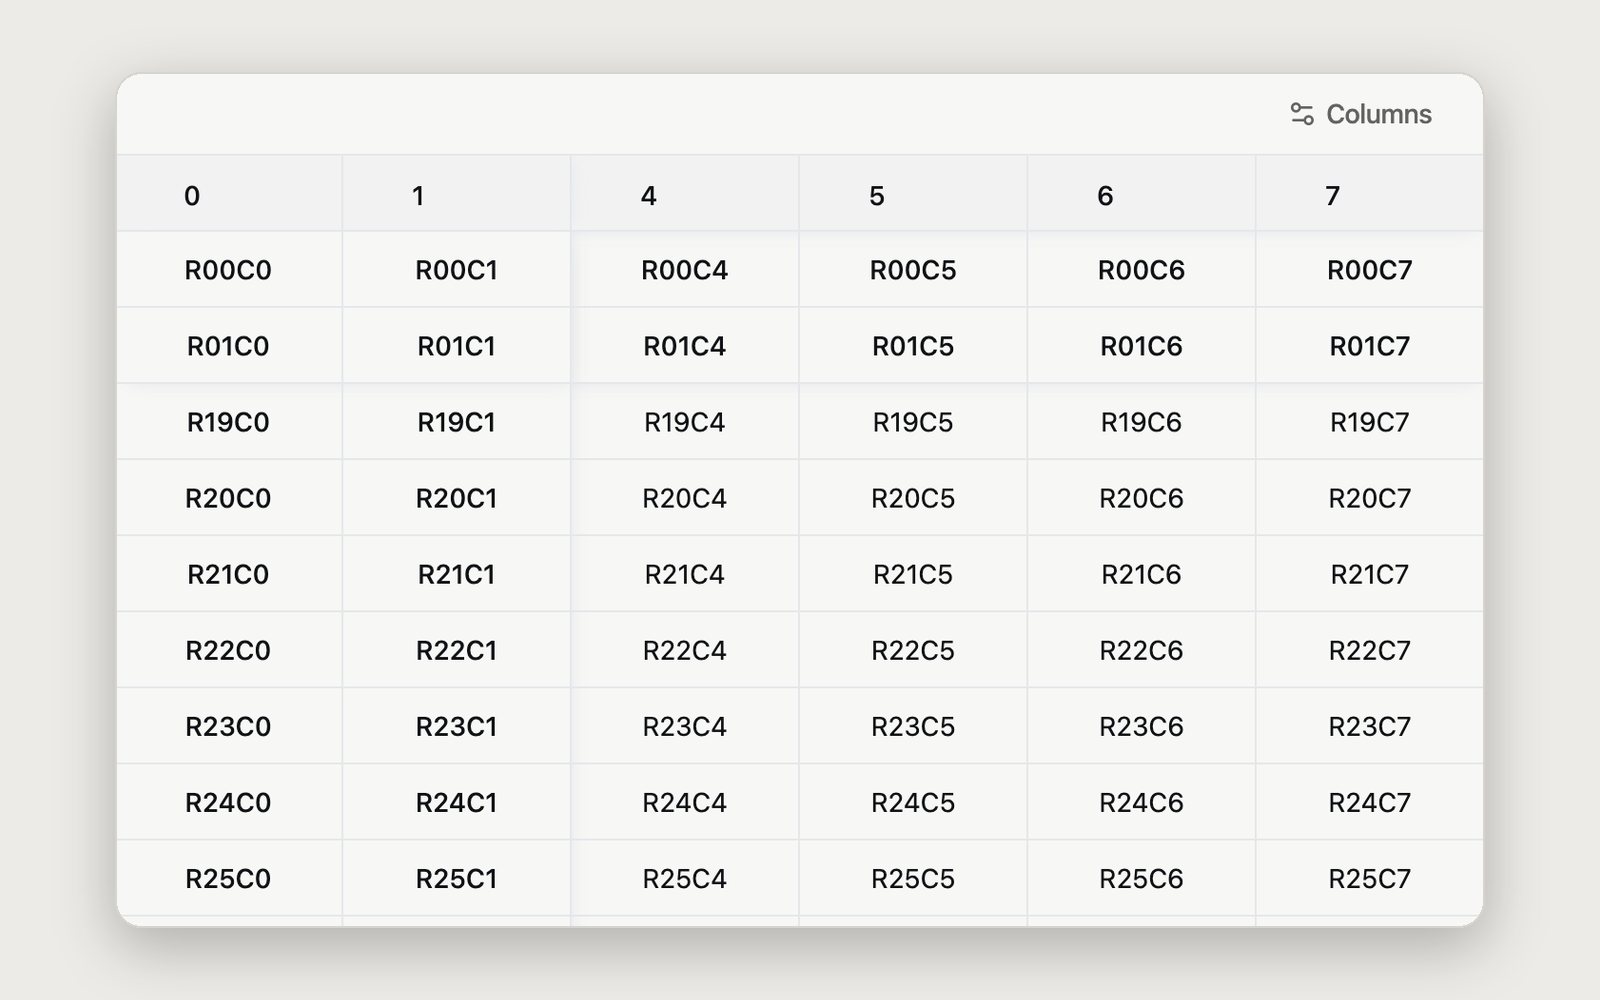
Task: Click cell R24C1
Action: click(x=457, y=802)
